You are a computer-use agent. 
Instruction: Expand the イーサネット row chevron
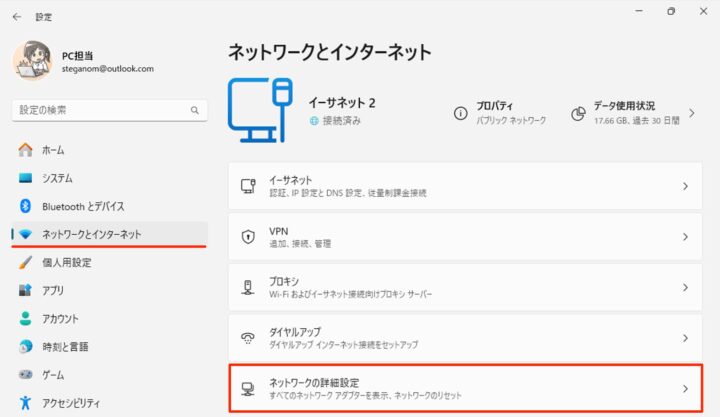point(685,186)
